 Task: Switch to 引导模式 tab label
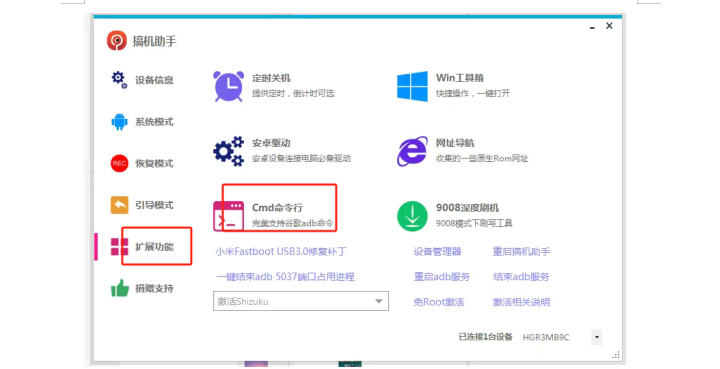coord(154,205)
